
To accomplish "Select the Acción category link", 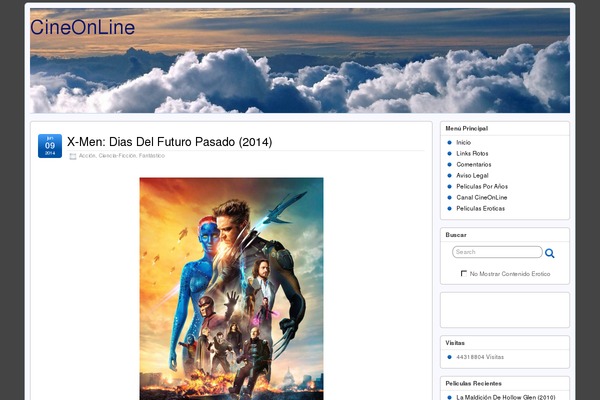I will (x=87, y=156).
